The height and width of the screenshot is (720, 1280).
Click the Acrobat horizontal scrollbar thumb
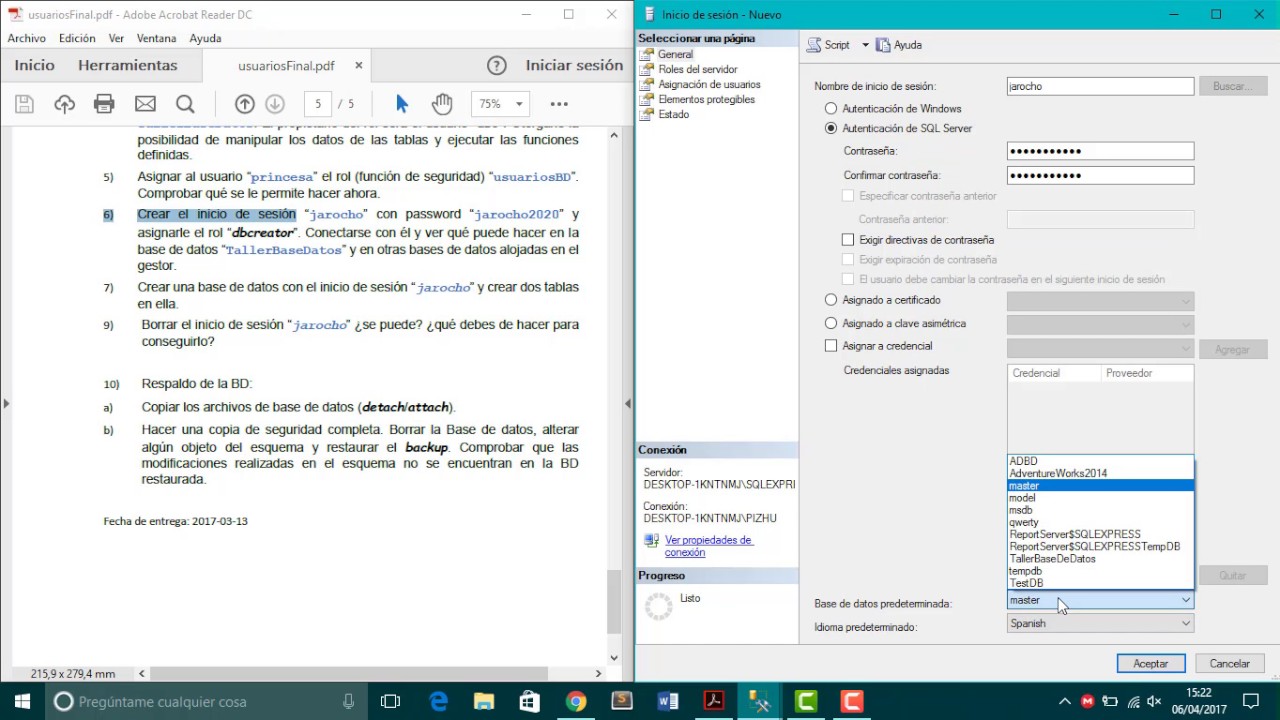[350, 674]
